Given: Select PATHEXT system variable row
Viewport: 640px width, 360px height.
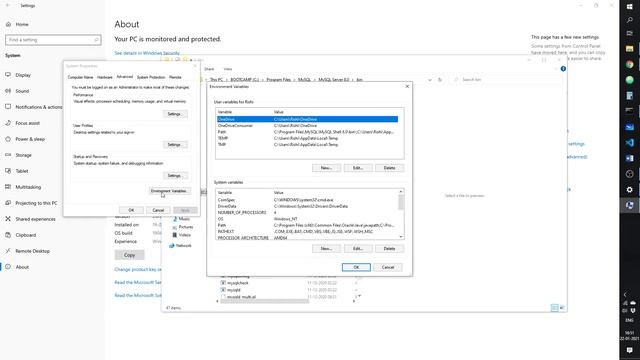Looking at the screenshot, I should tap(307, 231).
